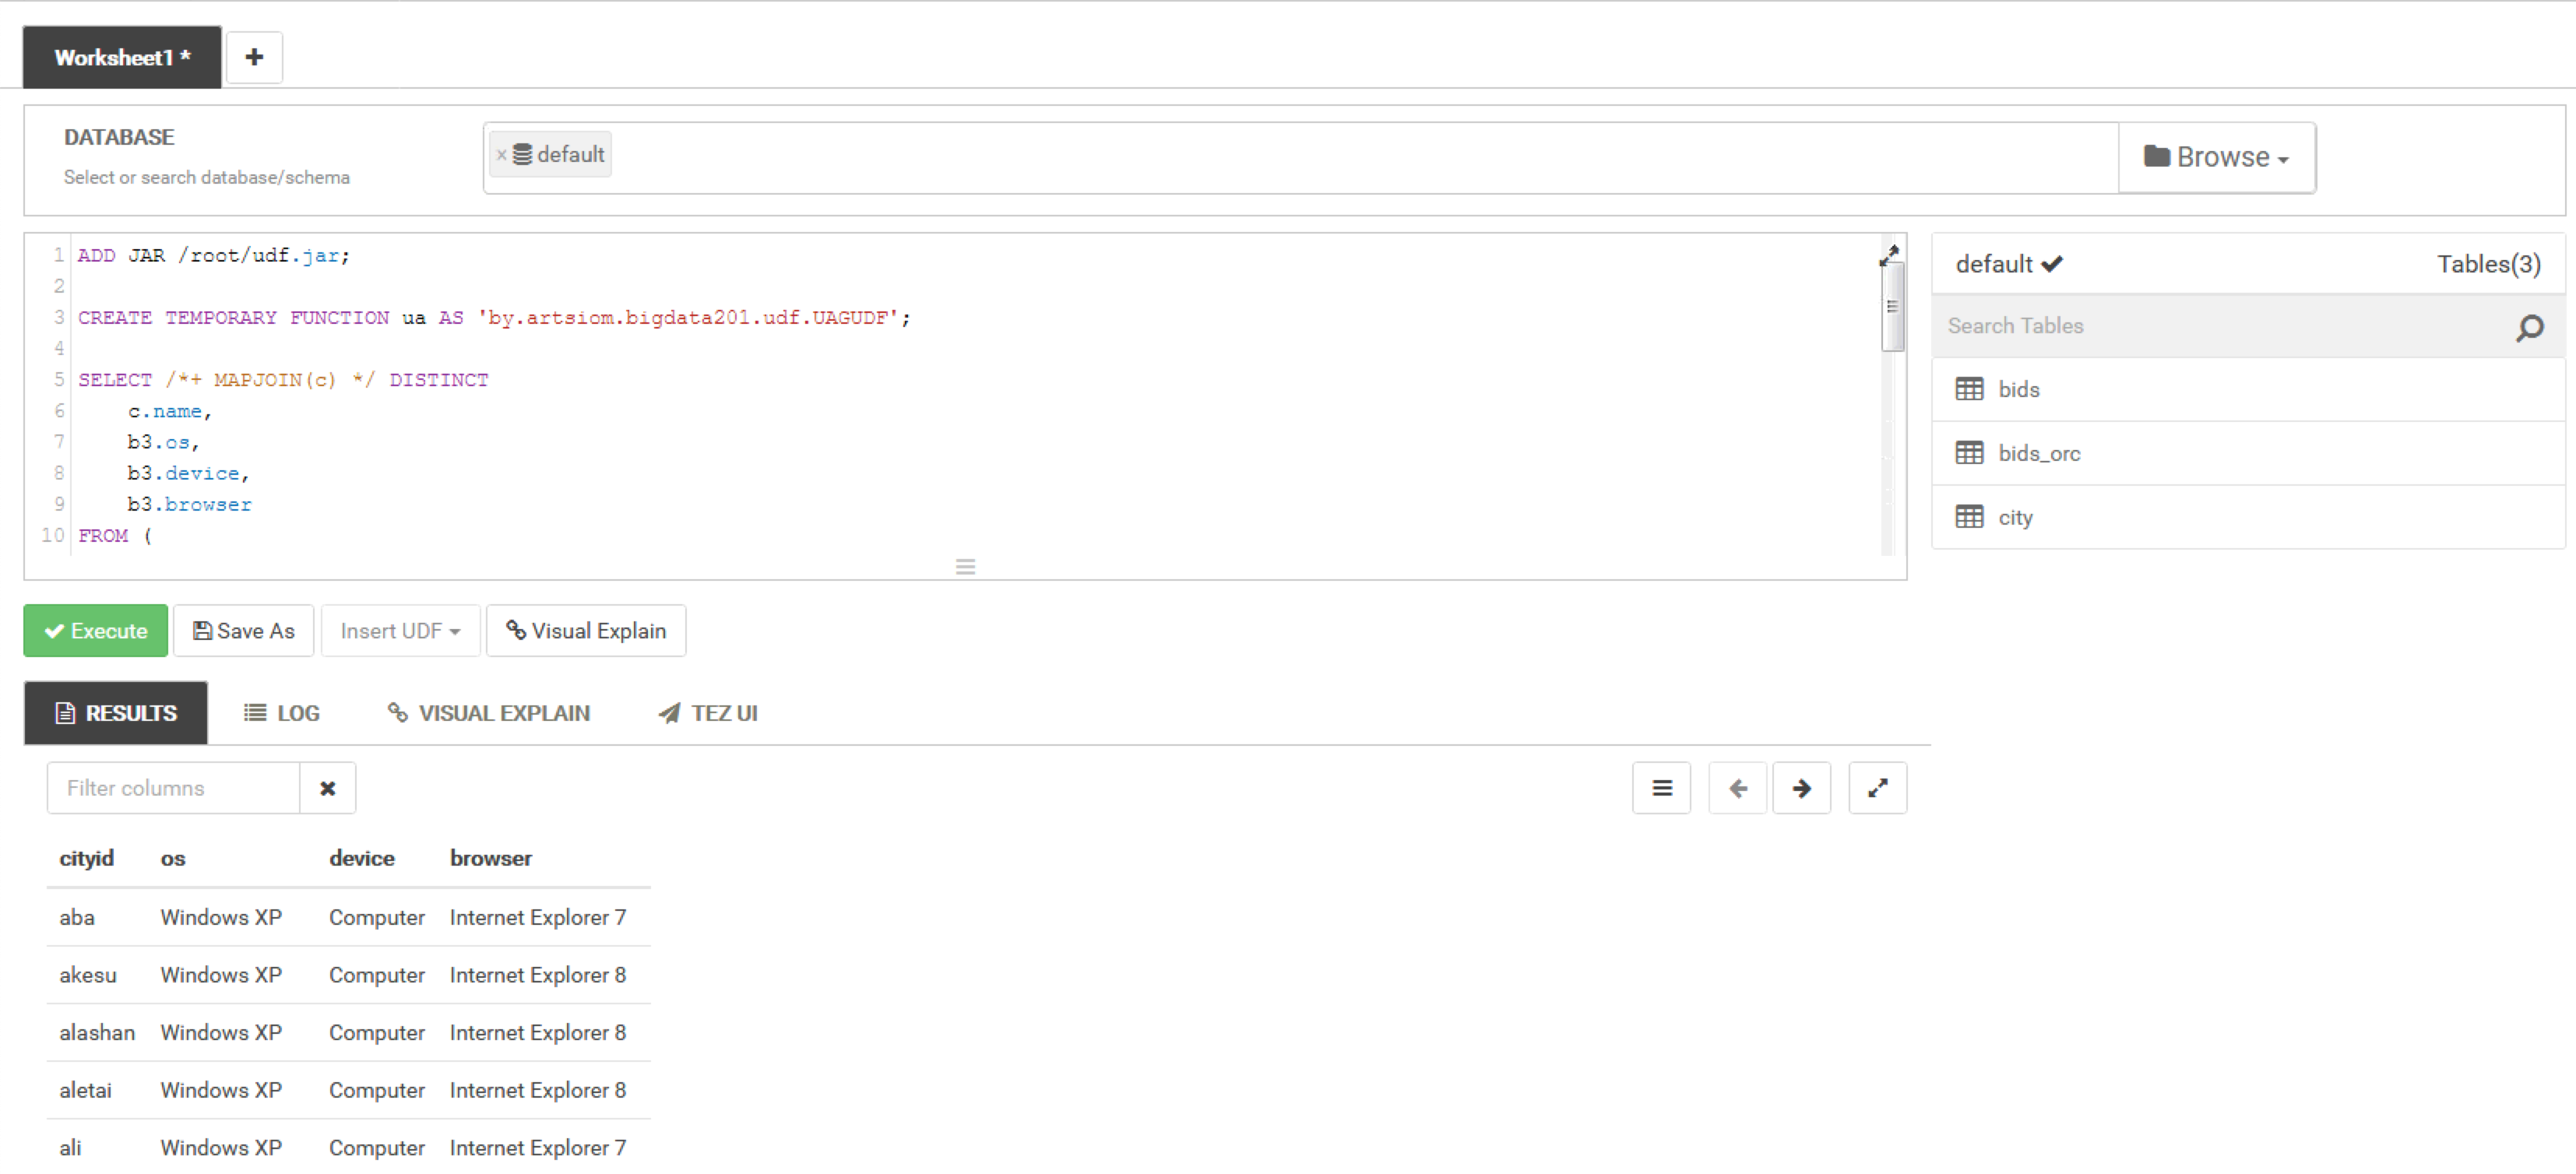
Task: Clear the filter columns search input
Action: (327, 788)
